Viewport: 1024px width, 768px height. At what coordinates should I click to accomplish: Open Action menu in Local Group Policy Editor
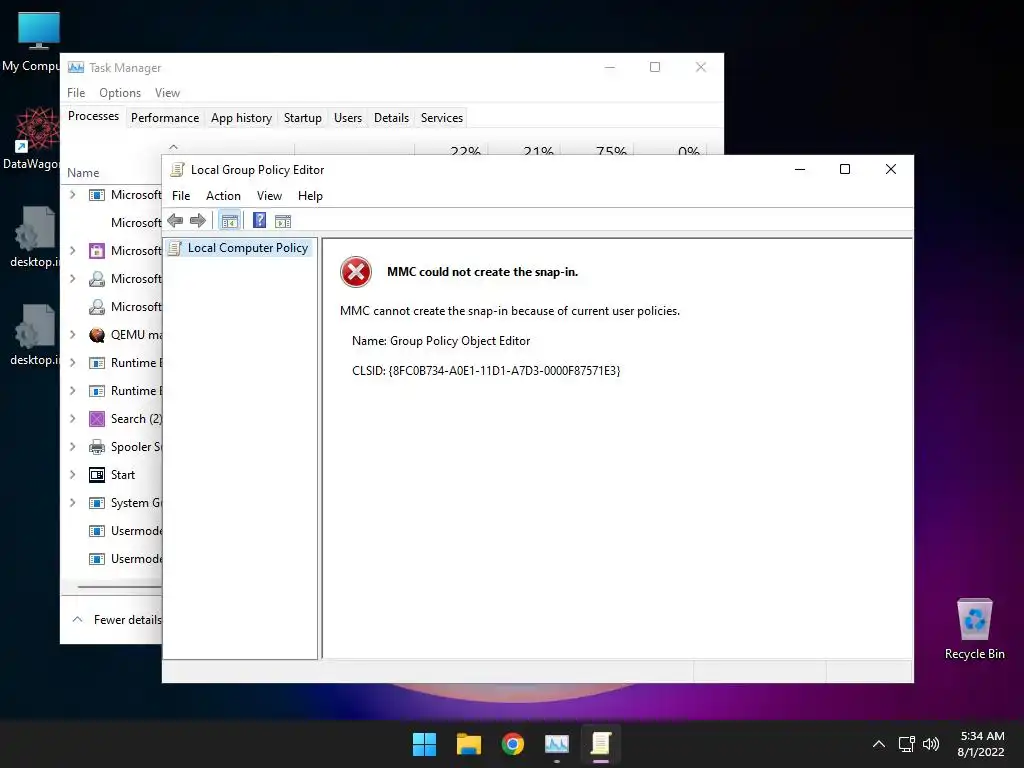223,196
